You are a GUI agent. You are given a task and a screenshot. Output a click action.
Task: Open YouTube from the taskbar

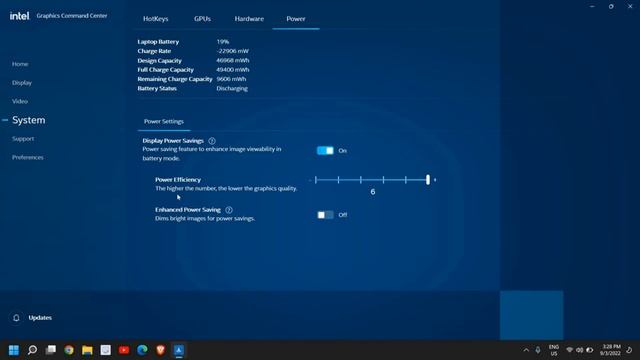point(124,350)
